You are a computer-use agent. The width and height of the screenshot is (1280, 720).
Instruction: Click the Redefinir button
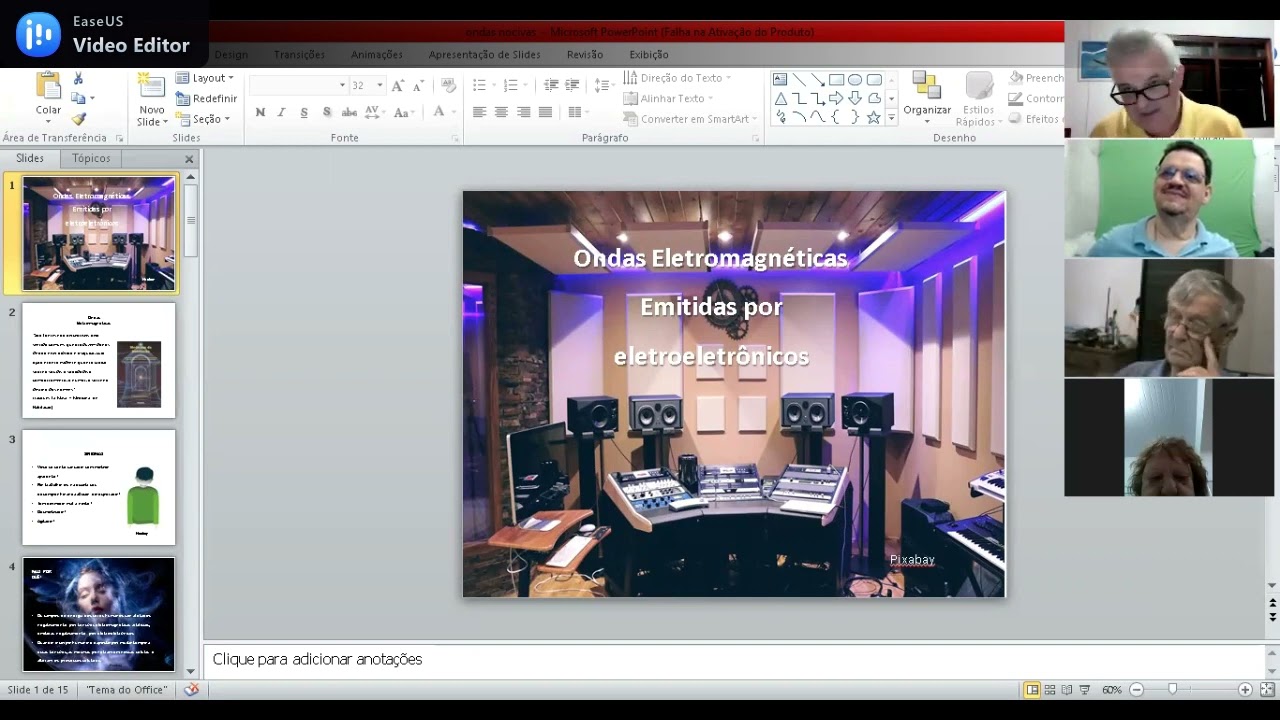tap(206, 98)
